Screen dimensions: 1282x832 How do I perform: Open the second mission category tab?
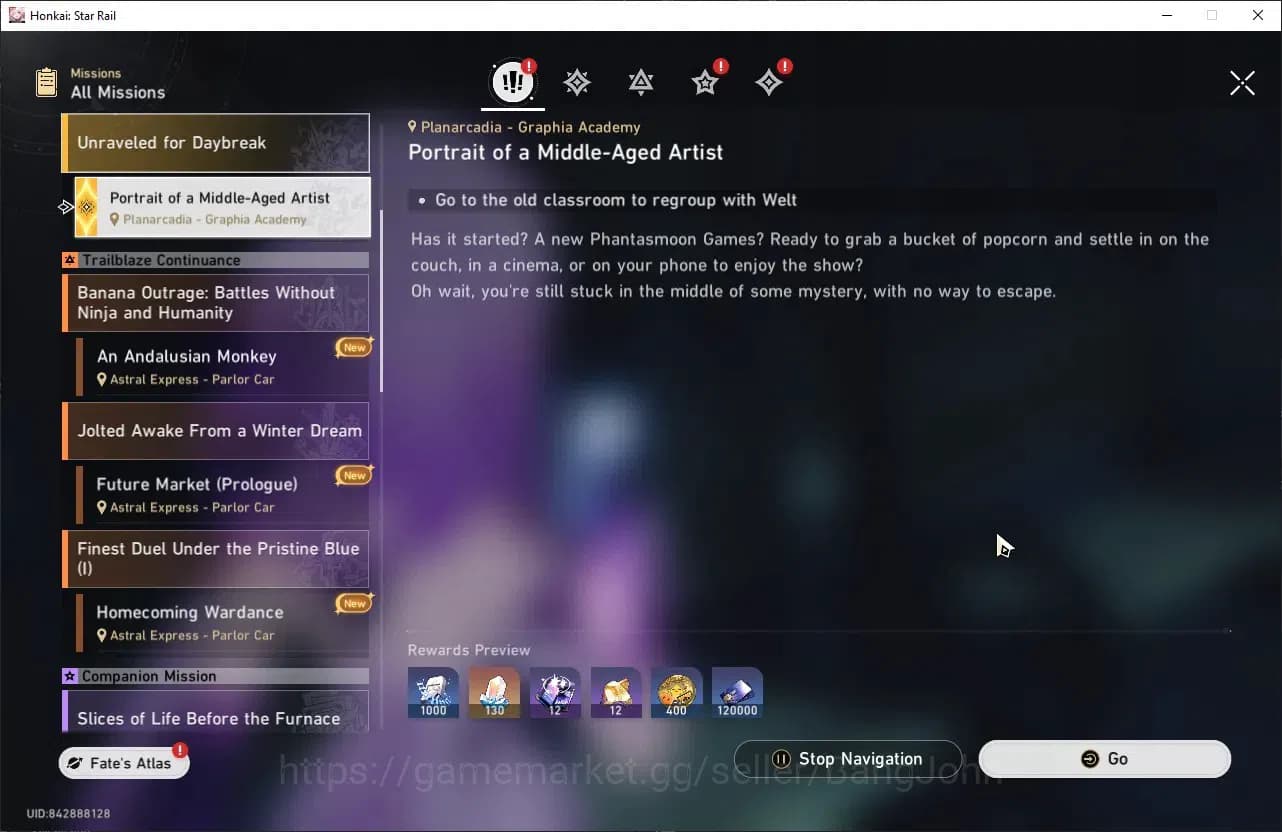tap(577, 83)
